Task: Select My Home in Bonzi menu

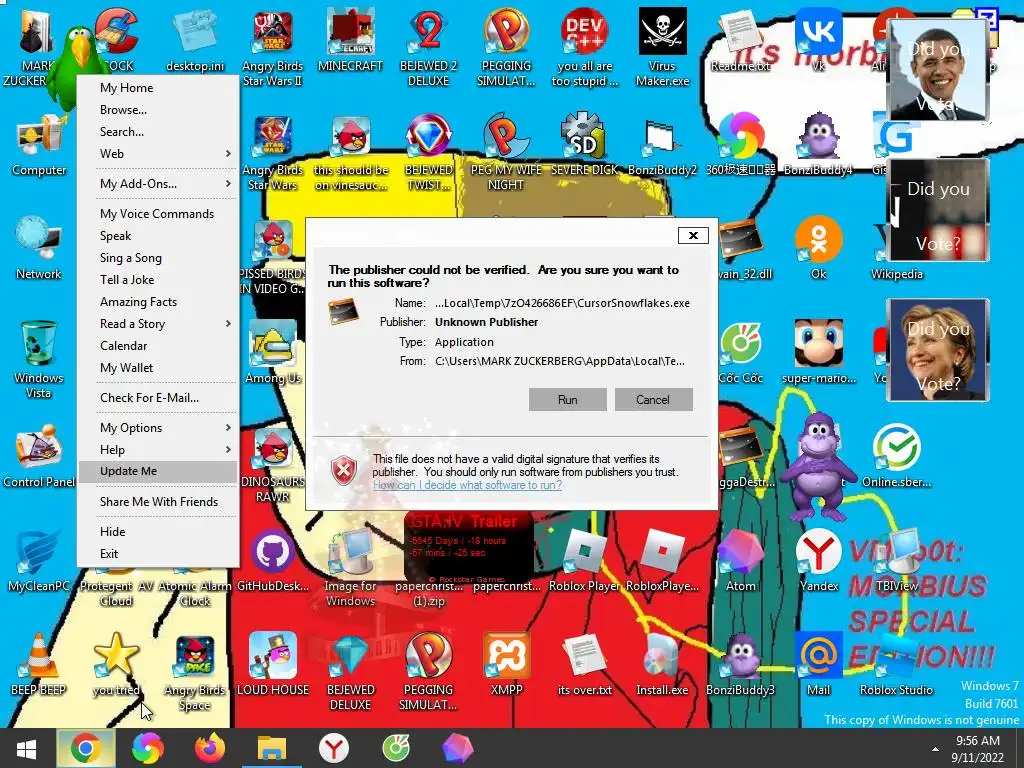Action: pos(158,88)
